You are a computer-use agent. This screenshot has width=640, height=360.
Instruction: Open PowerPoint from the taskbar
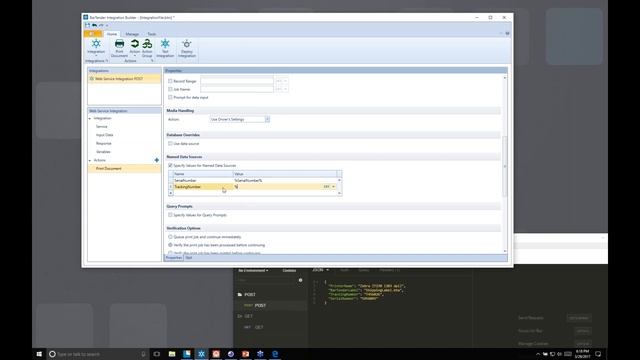click(x=245, y=354)
